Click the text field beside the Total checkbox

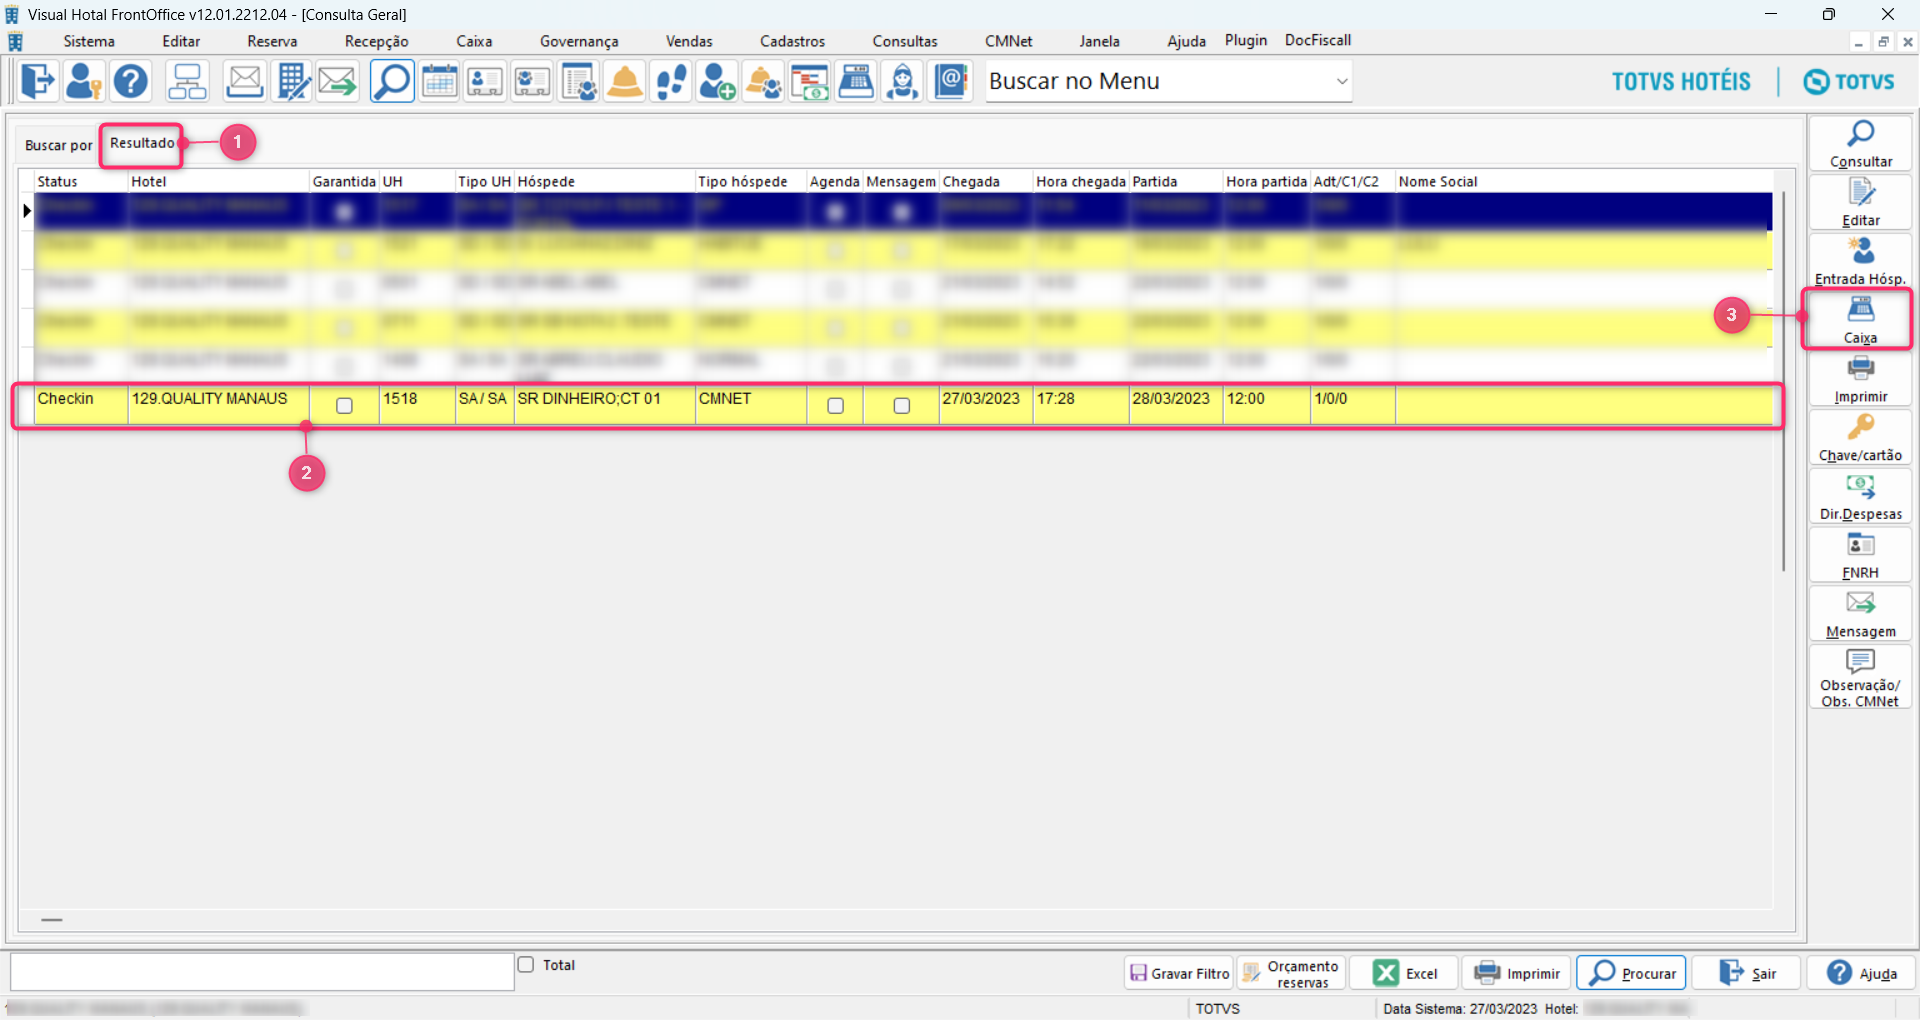(x=262, y=972)
